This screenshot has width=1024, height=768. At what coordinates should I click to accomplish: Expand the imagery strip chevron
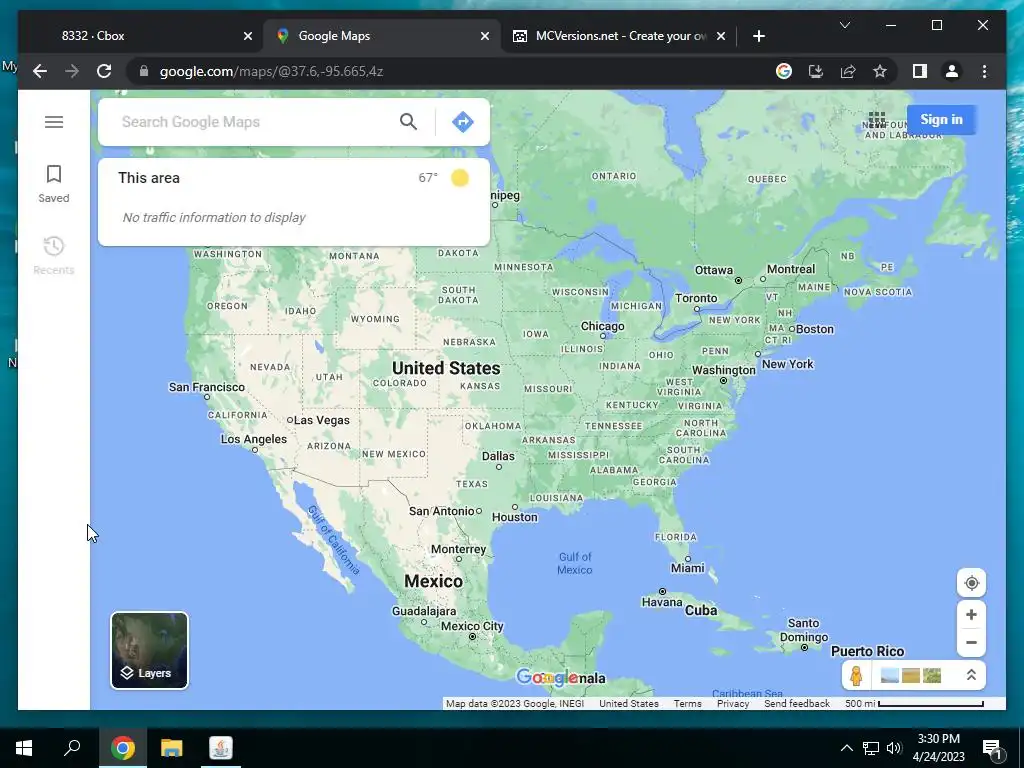pyautogui.click(x=971, y=675)
